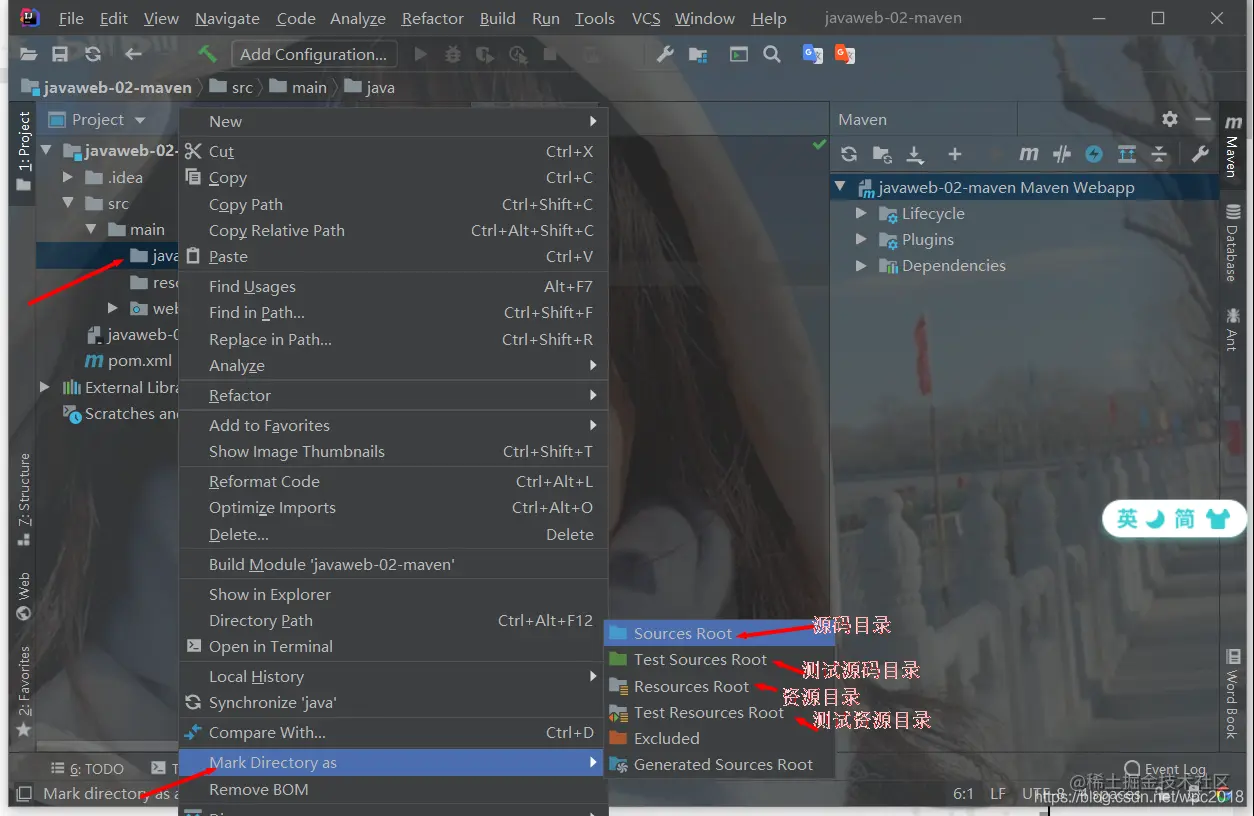Expand the .idea folder
This screenshot has height=816, width=1254.
[x=68, y=177]
